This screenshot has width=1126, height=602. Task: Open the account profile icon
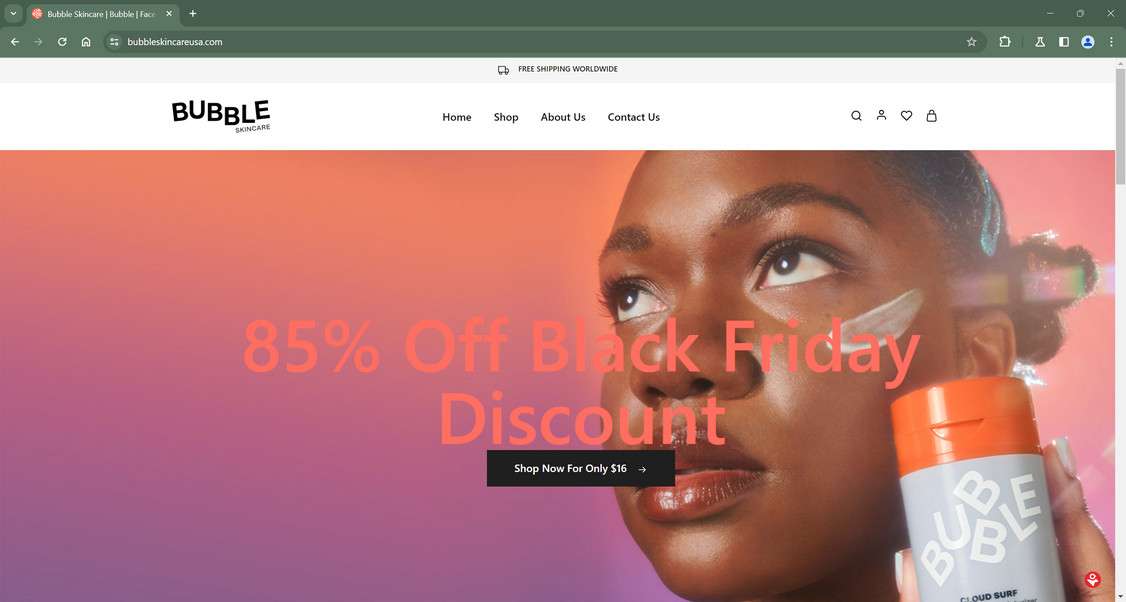[x=881, y=115]
